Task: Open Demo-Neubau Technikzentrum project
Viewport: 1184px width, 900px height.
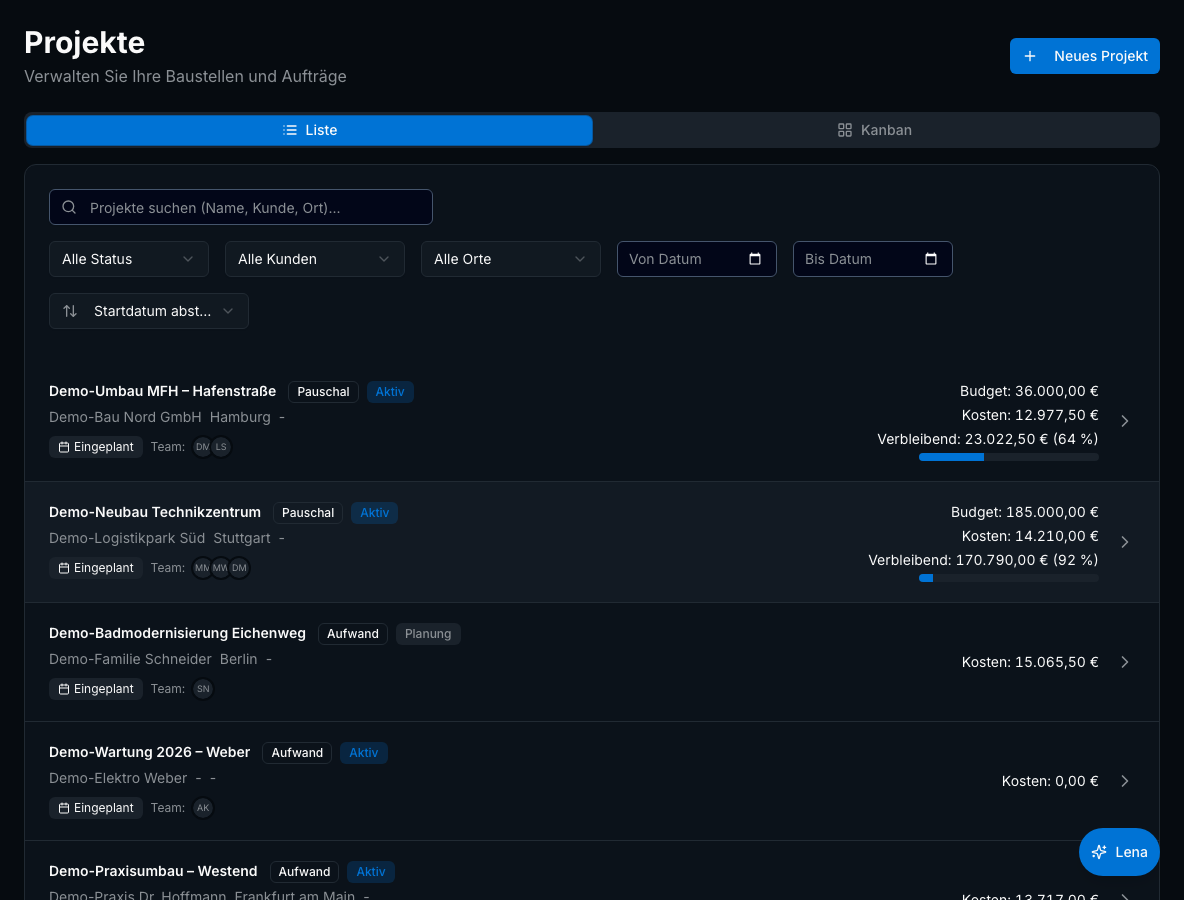Action: click(155, 512)
